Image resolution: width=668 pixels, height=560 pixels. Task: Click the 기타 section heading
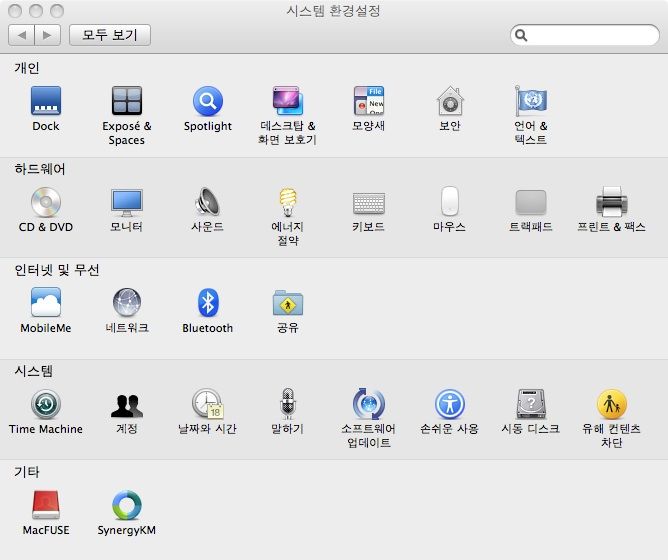[26, 472]
